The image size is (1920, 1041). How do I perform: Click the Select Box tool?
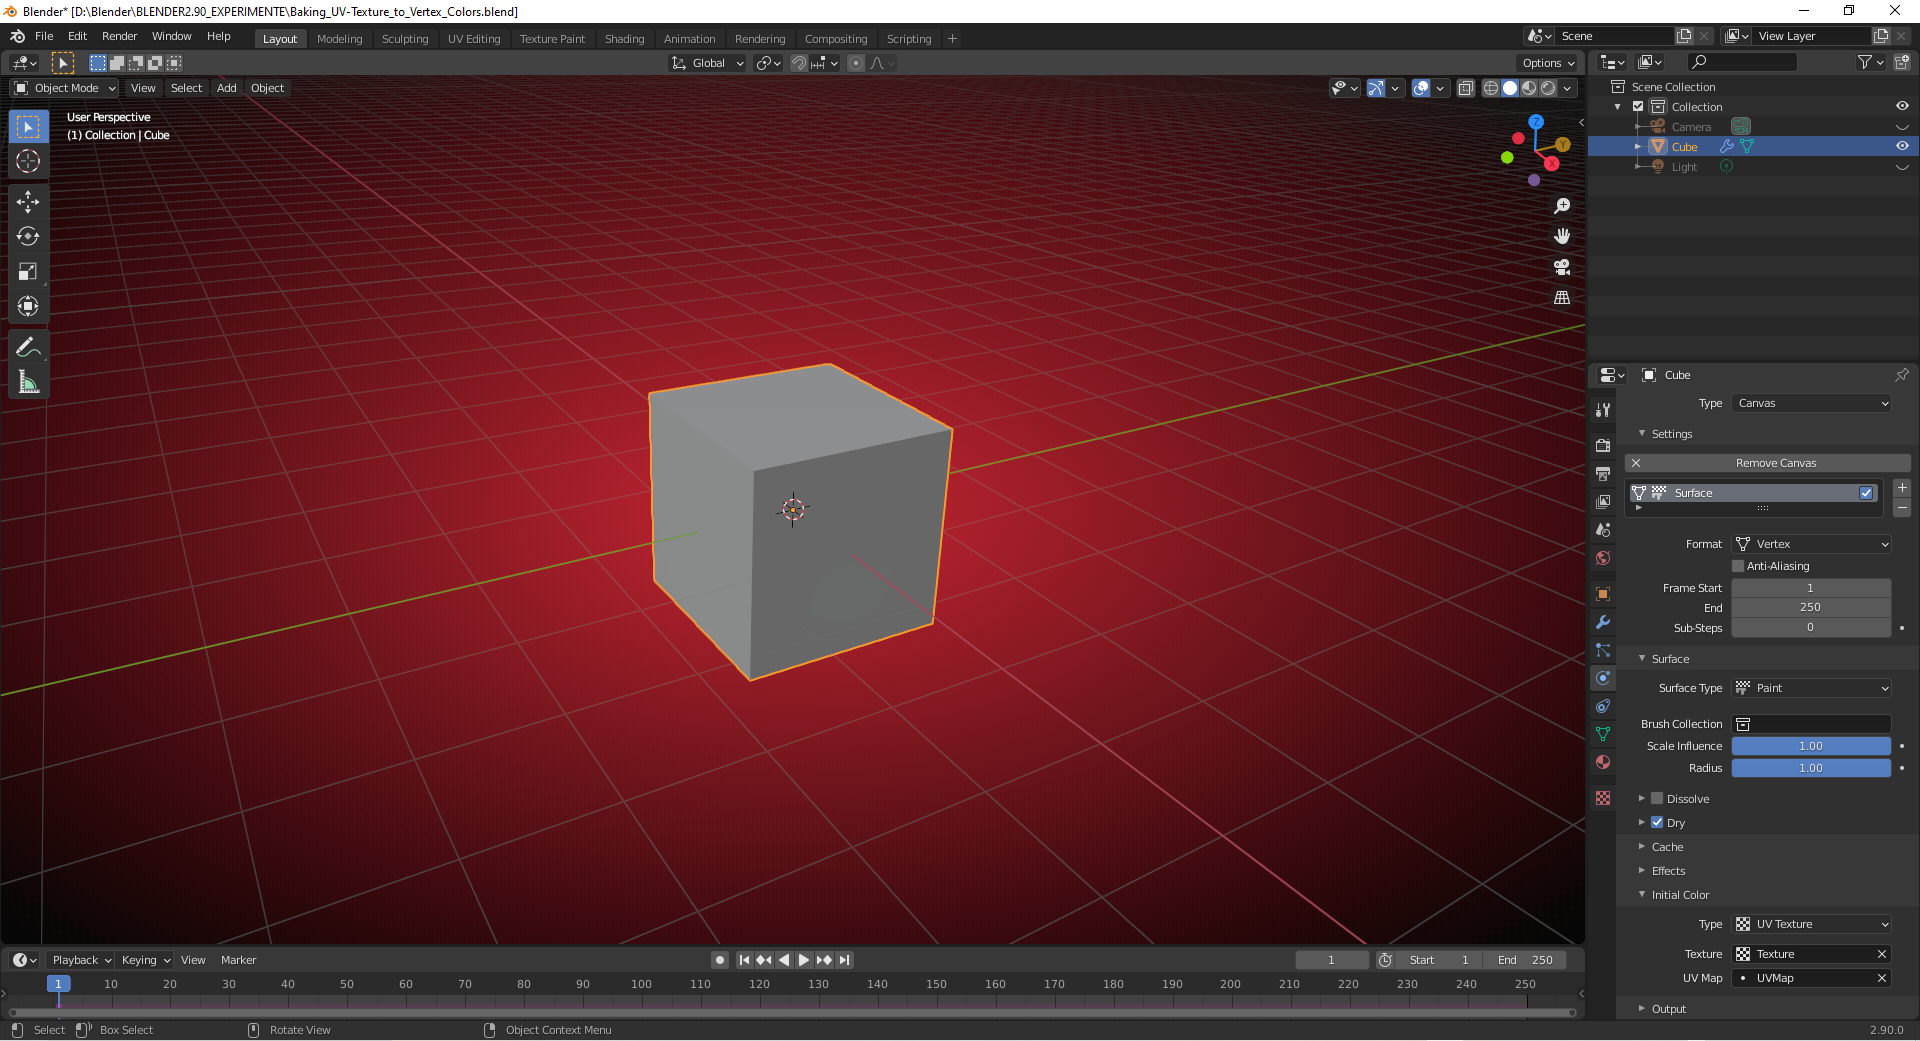click(x=28, y=127)
